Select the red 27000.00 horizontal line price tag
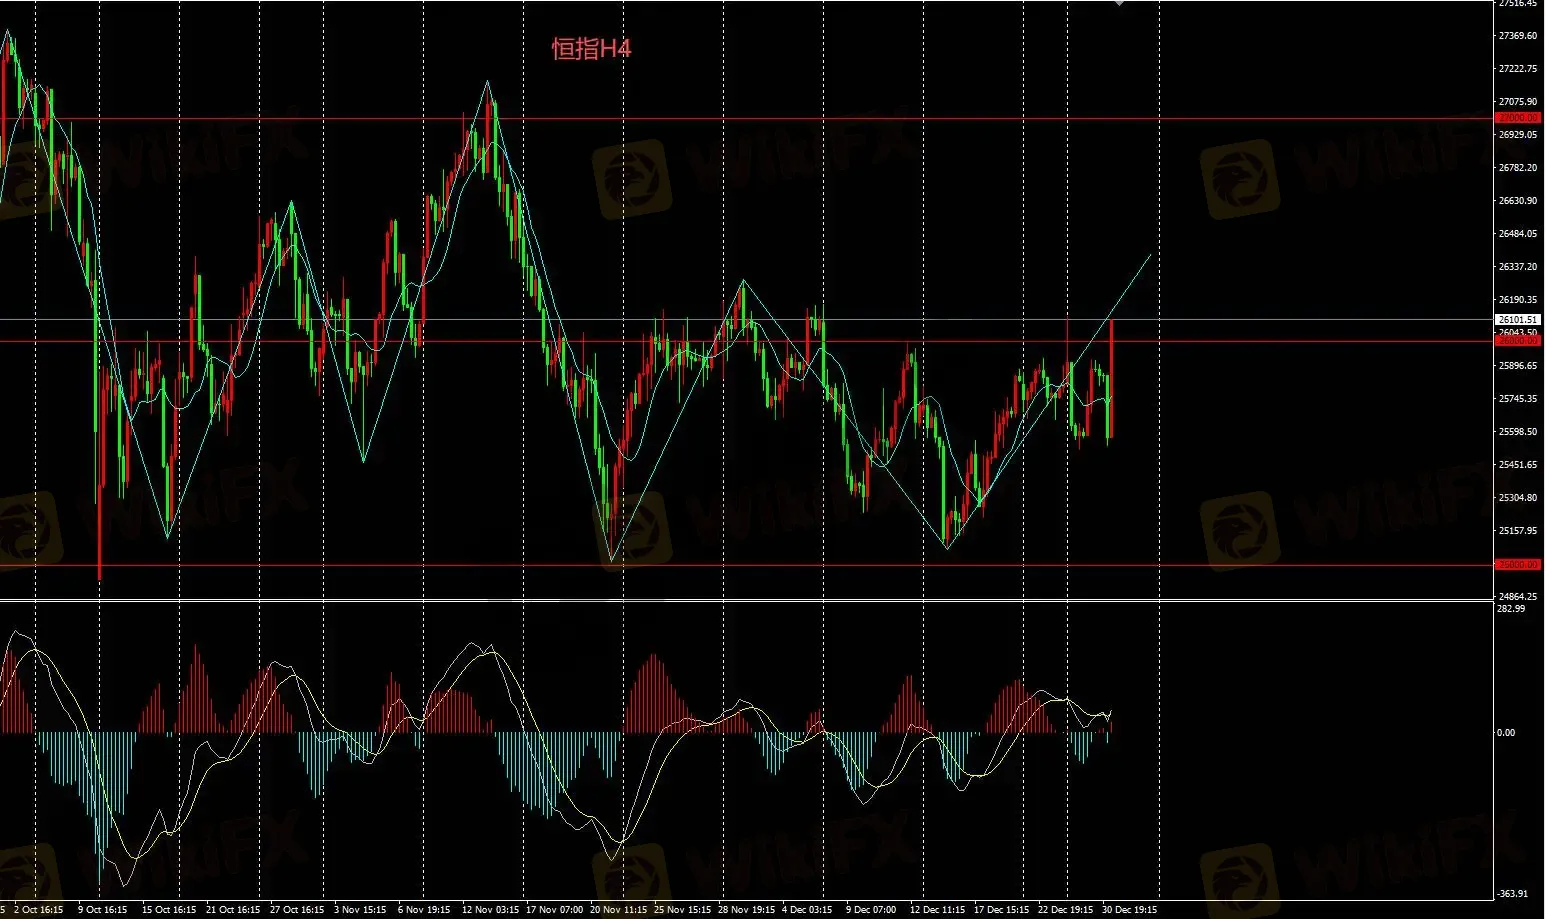1546x919 pixels. 1518,118
